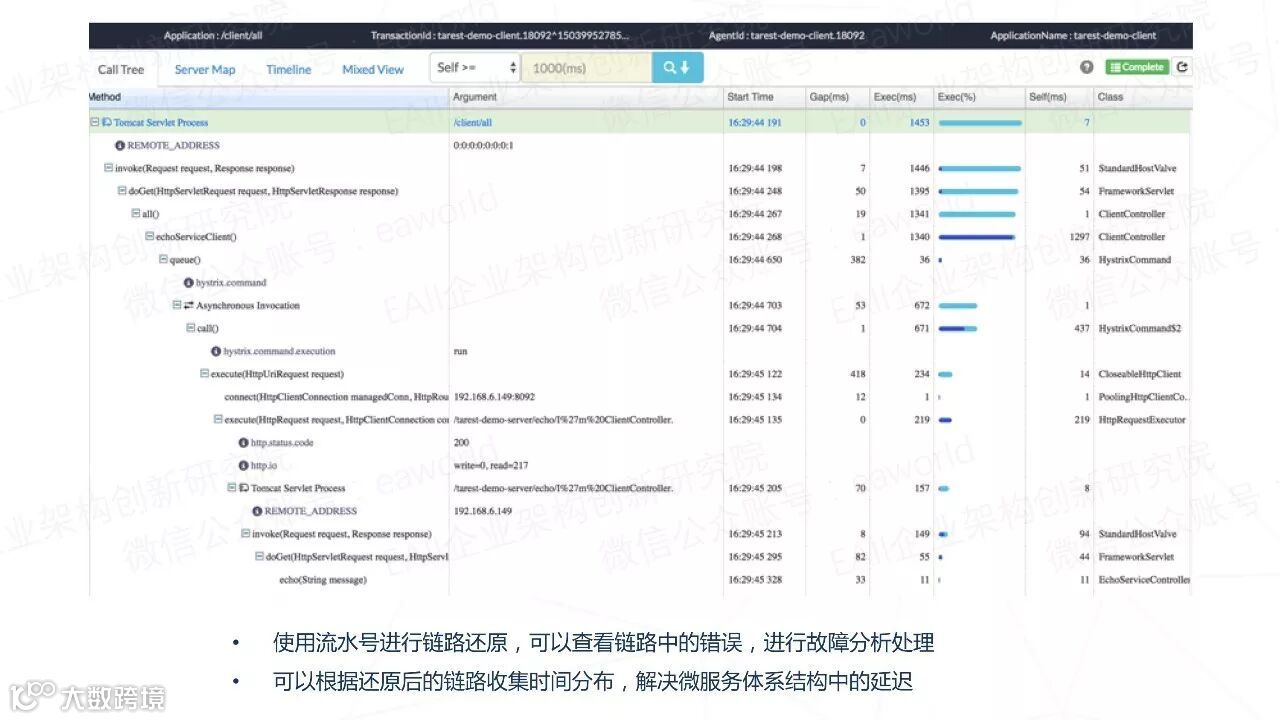Collapse the Tomcat Servlet Process /client/all node

(95, 122)
